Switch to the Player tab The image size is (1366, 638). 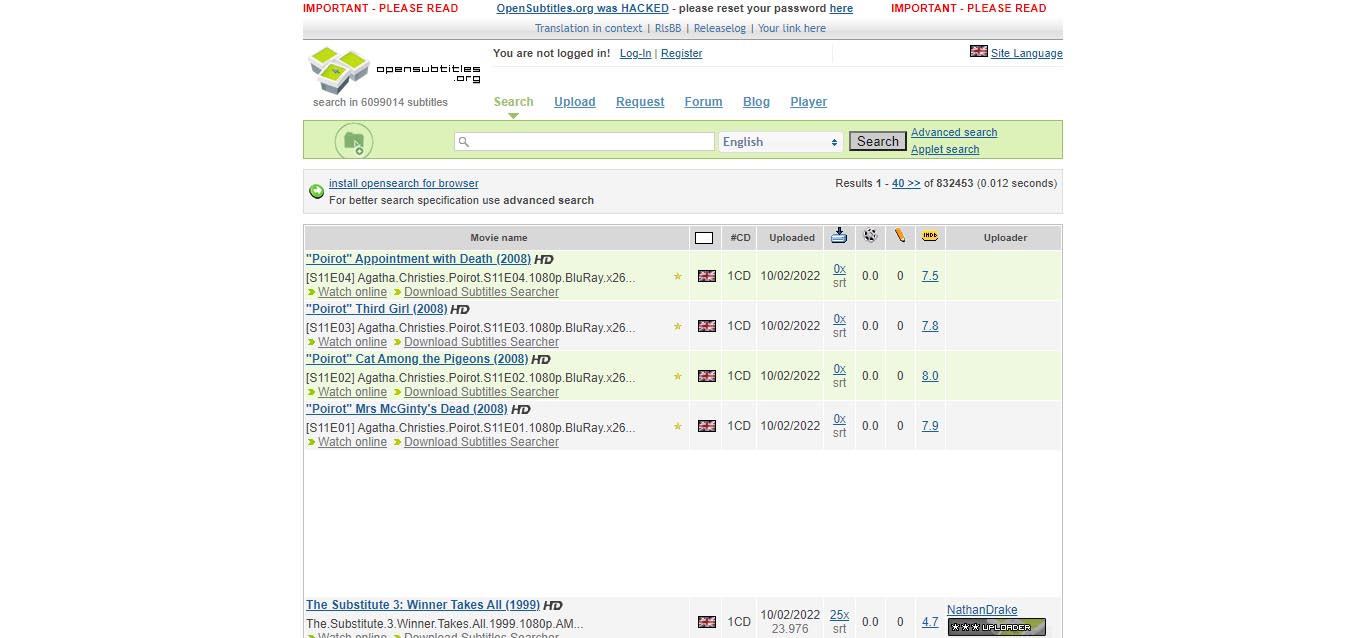808,102
